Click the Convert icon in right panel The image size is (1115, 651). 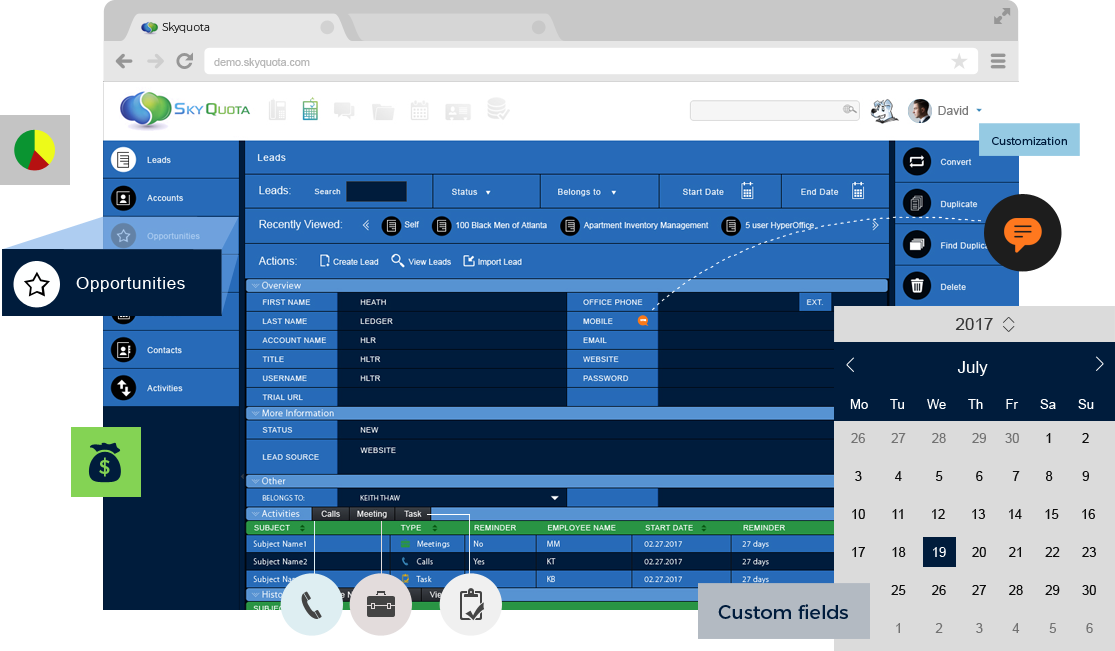click(x=916, y=162)
